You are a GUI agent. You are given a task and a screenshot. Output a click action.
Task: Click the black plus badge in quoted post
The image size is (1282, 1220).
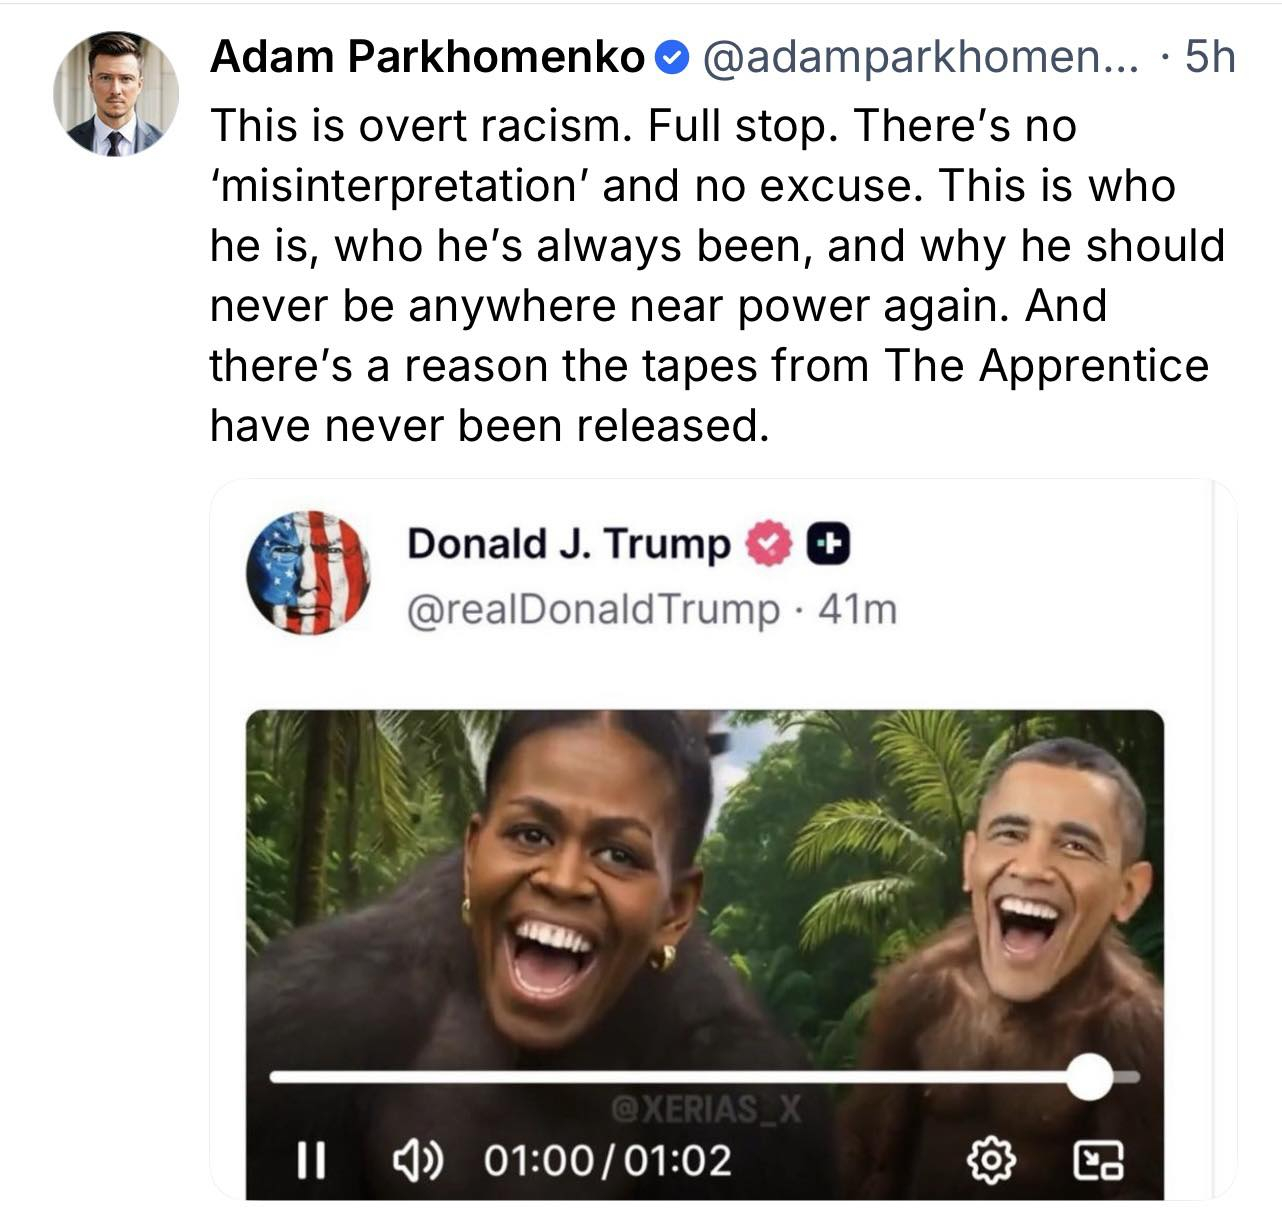(x=828, y=544)
